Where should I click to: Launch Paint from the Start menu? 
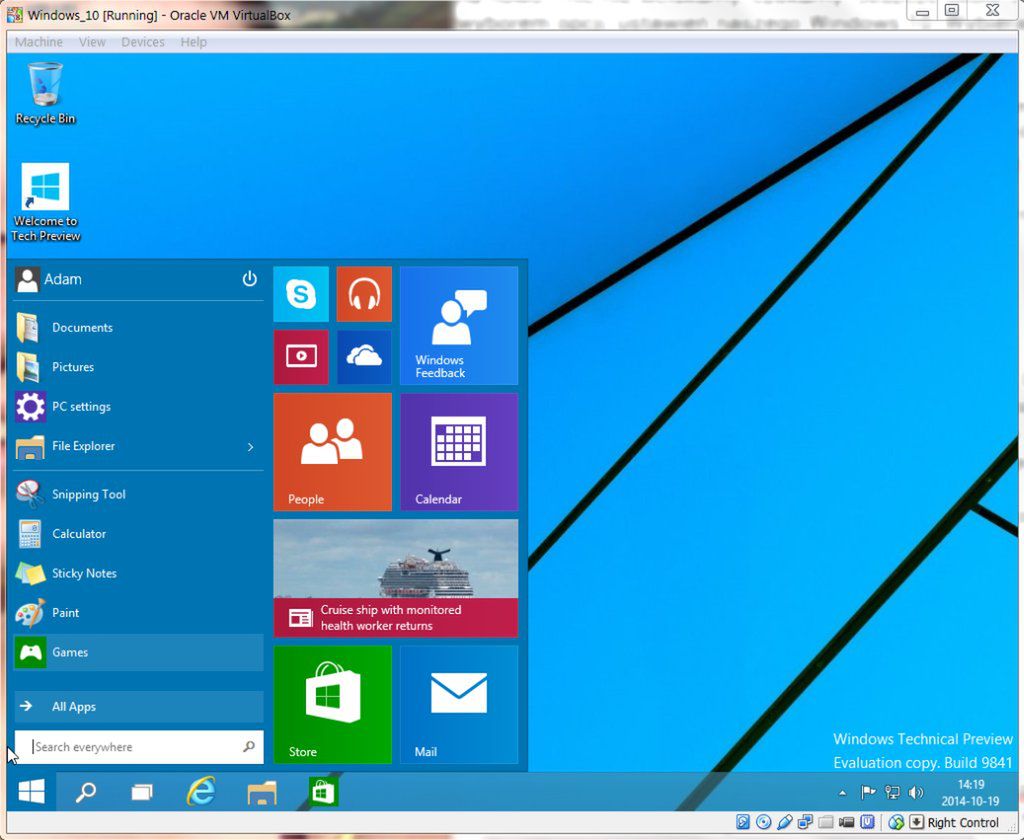[138, 613]
